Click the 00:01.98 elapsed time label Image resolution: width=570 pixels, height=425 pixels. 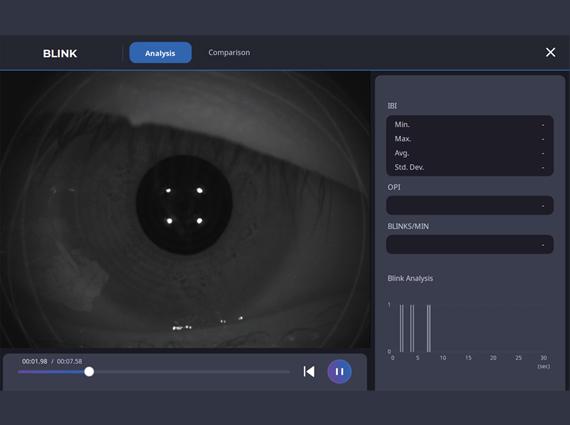[35, 361]
